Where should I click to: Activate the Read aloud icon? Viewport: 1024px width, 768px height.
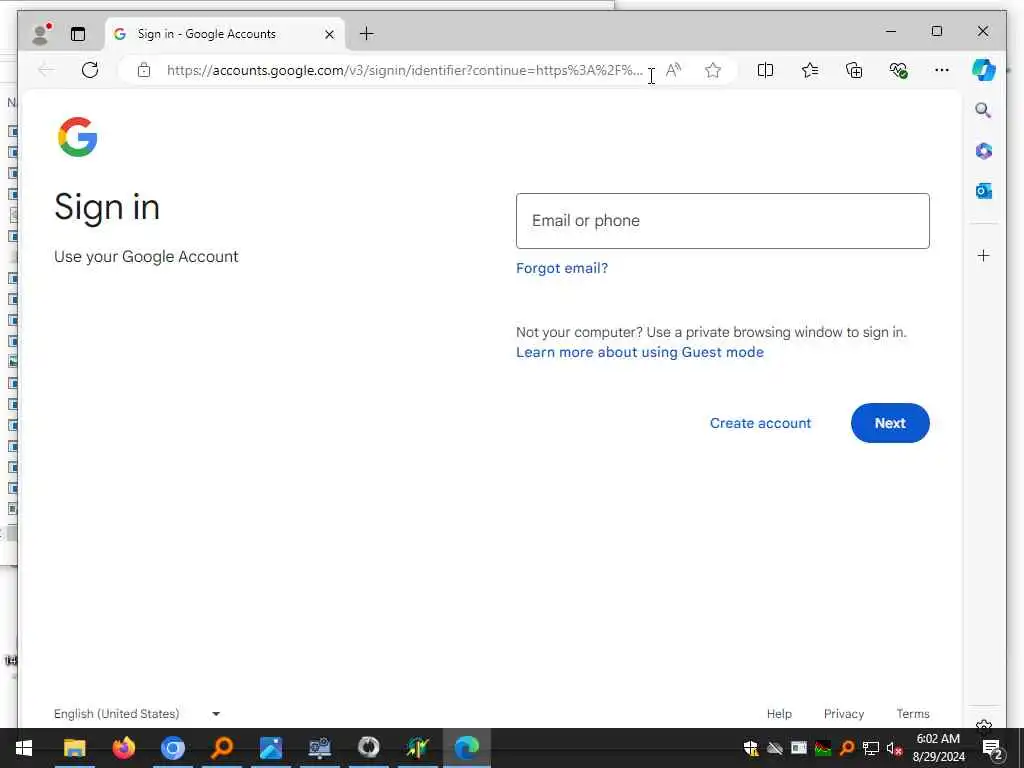point(673,70)
